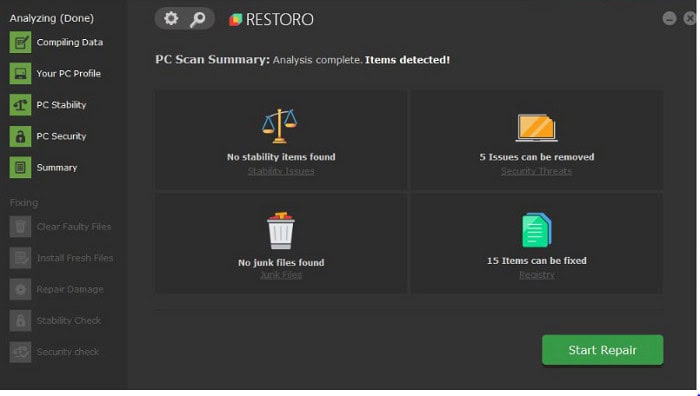Viewport: 700px width, 396px height.
Task: Select the Repair Damage step
Action: 57,289
